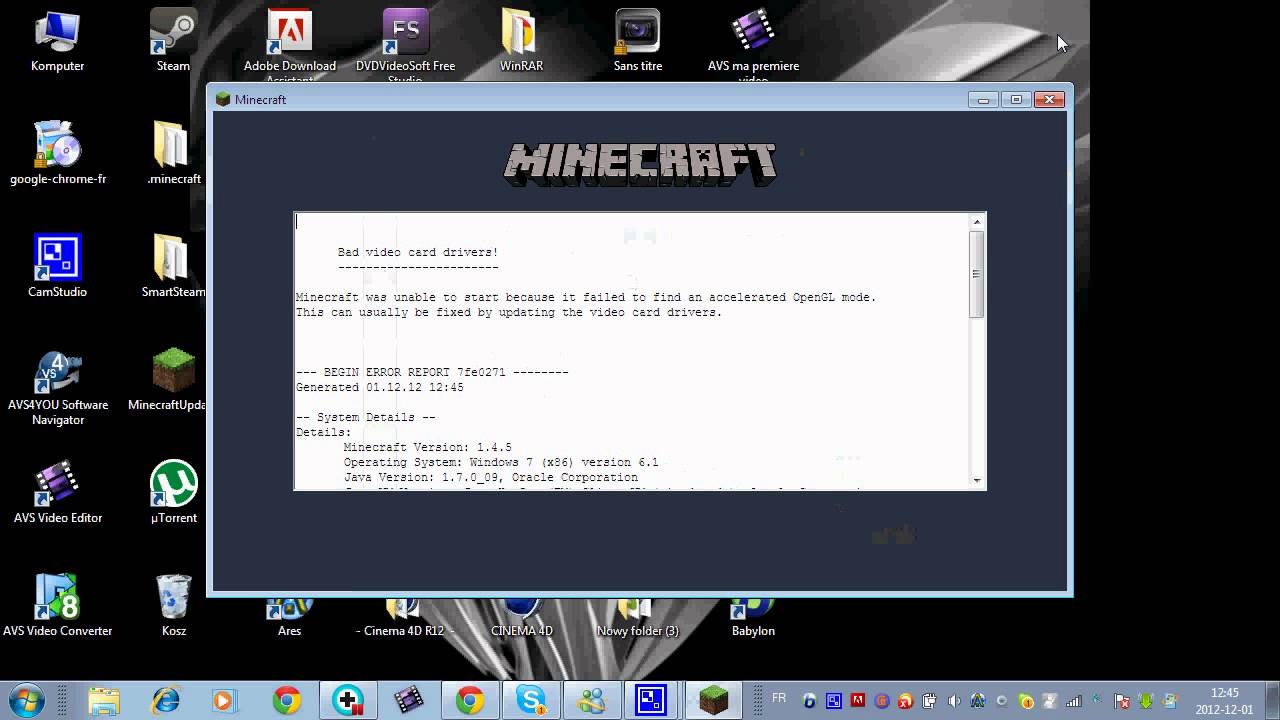Minimize the Minecraft window

point(983,99)
